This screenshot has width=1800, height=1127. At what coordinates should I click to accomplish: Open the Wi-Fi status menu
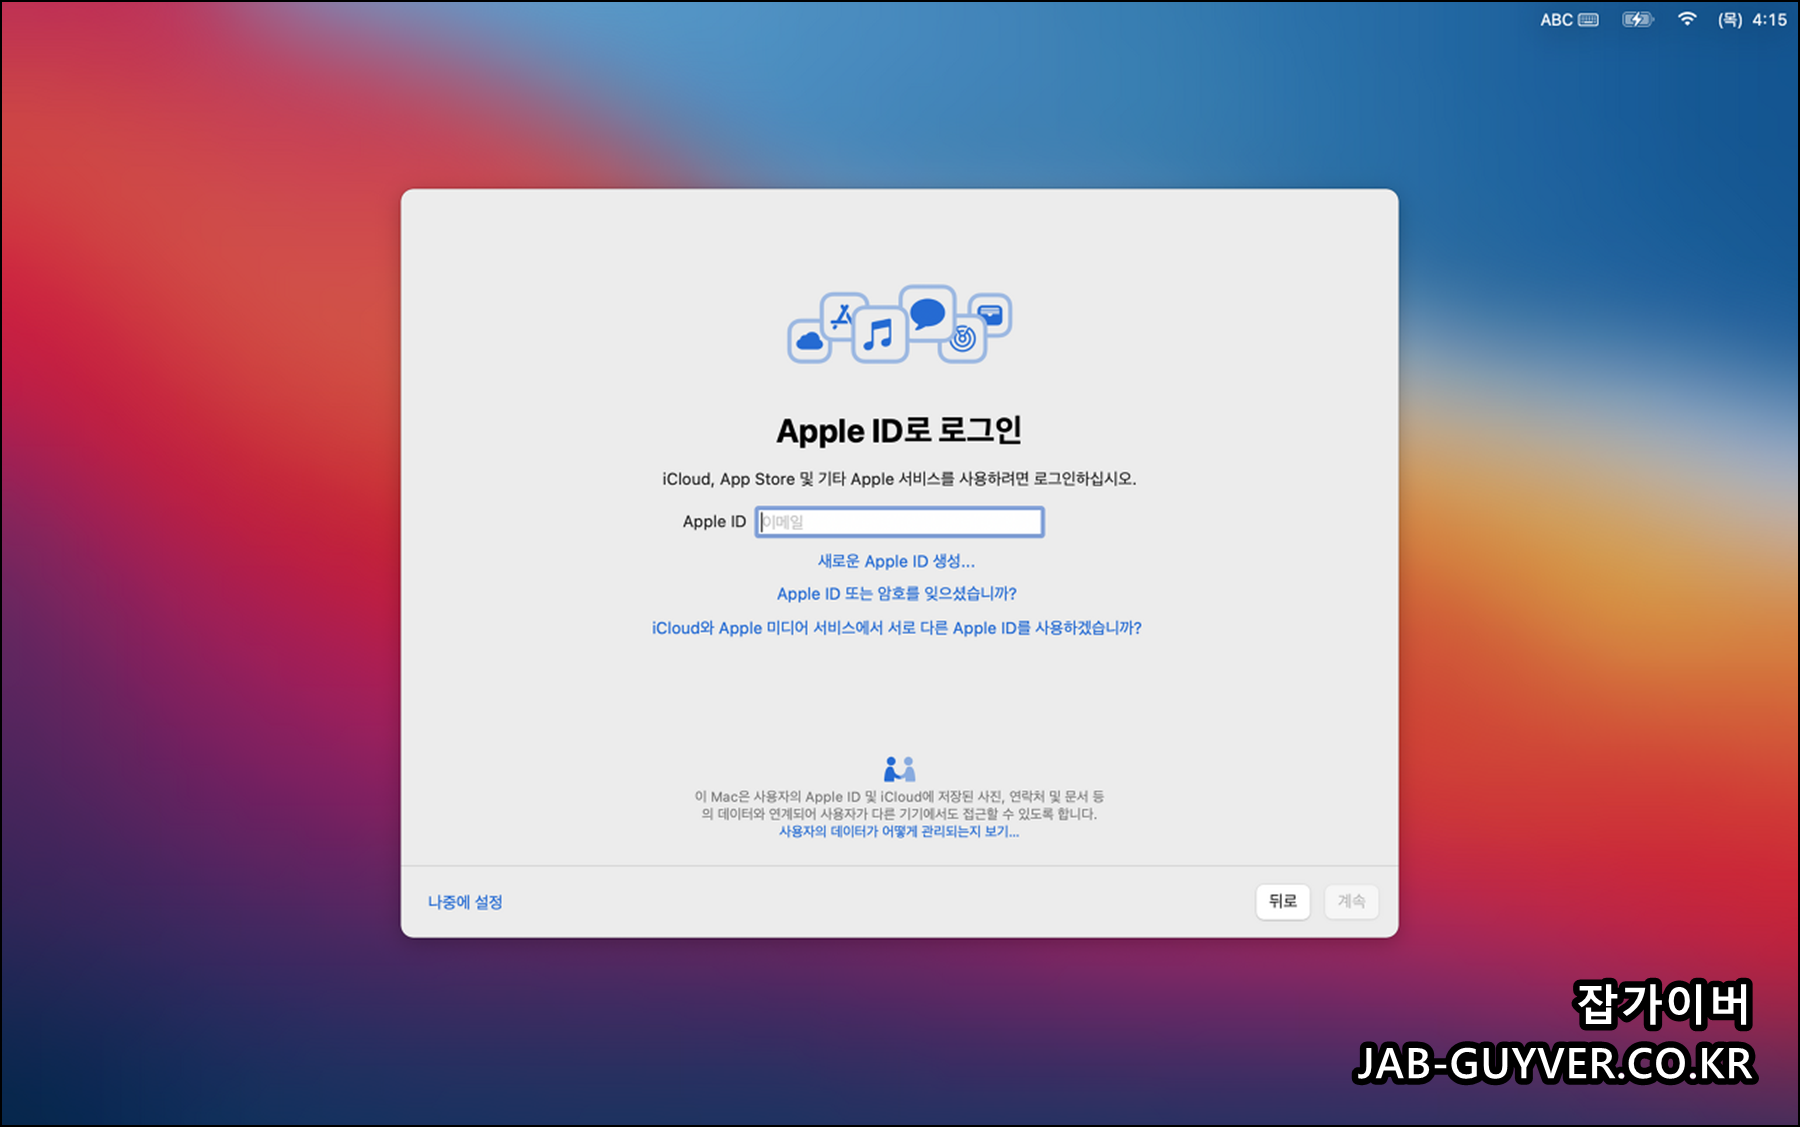[x=1687, y=19]
